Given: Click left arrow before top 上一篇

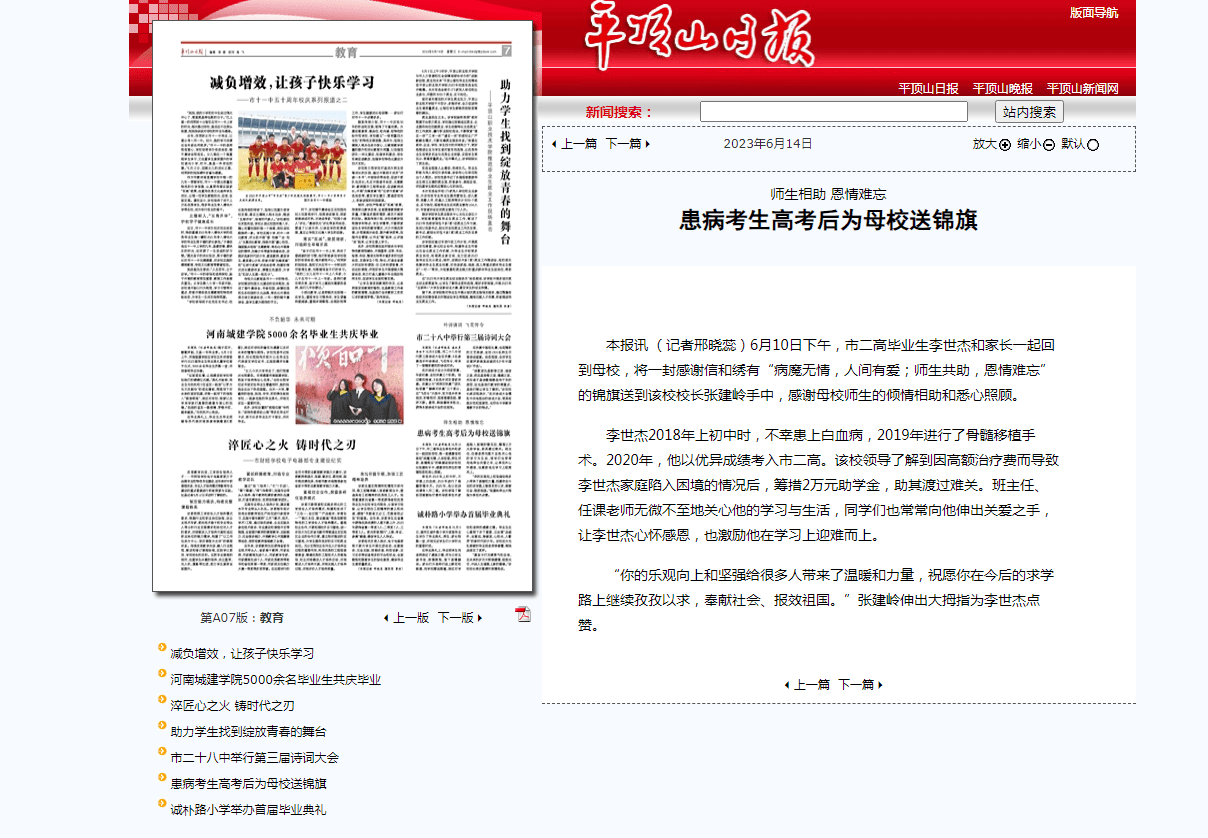Looking at the screenshot, I should point(554,144).
